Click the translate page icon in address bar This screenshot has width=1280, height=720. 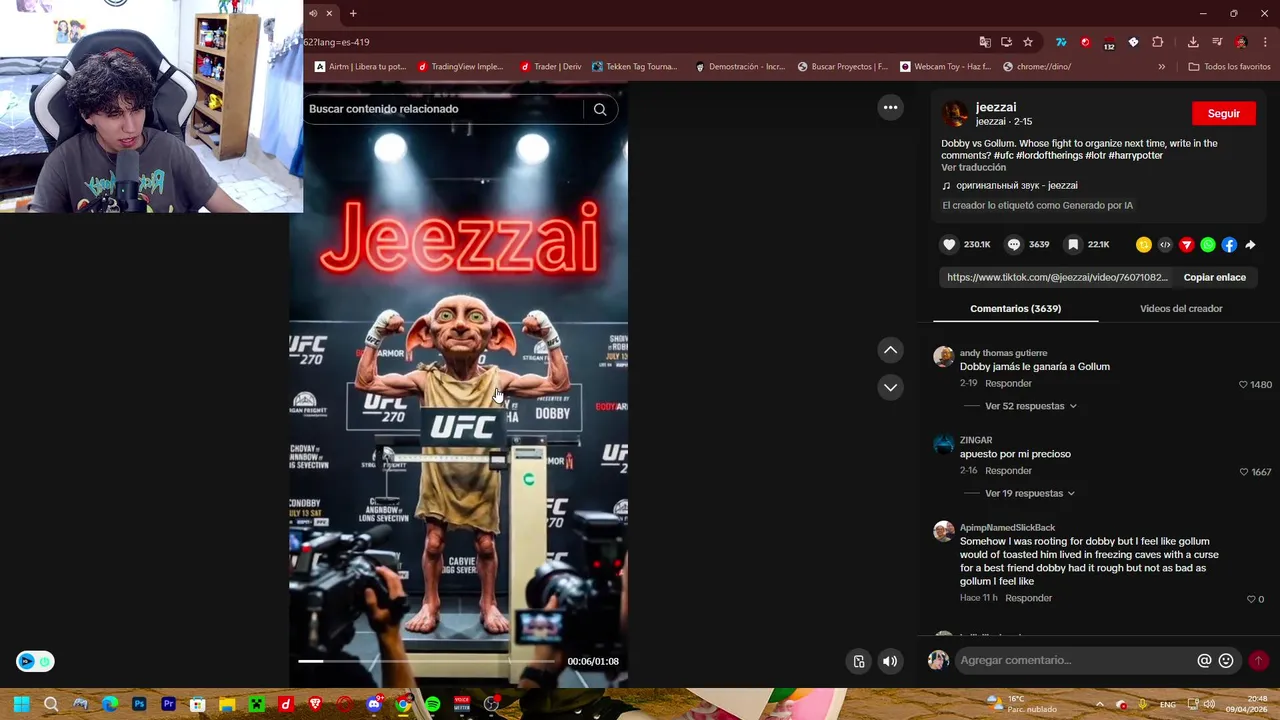point(985,42)
